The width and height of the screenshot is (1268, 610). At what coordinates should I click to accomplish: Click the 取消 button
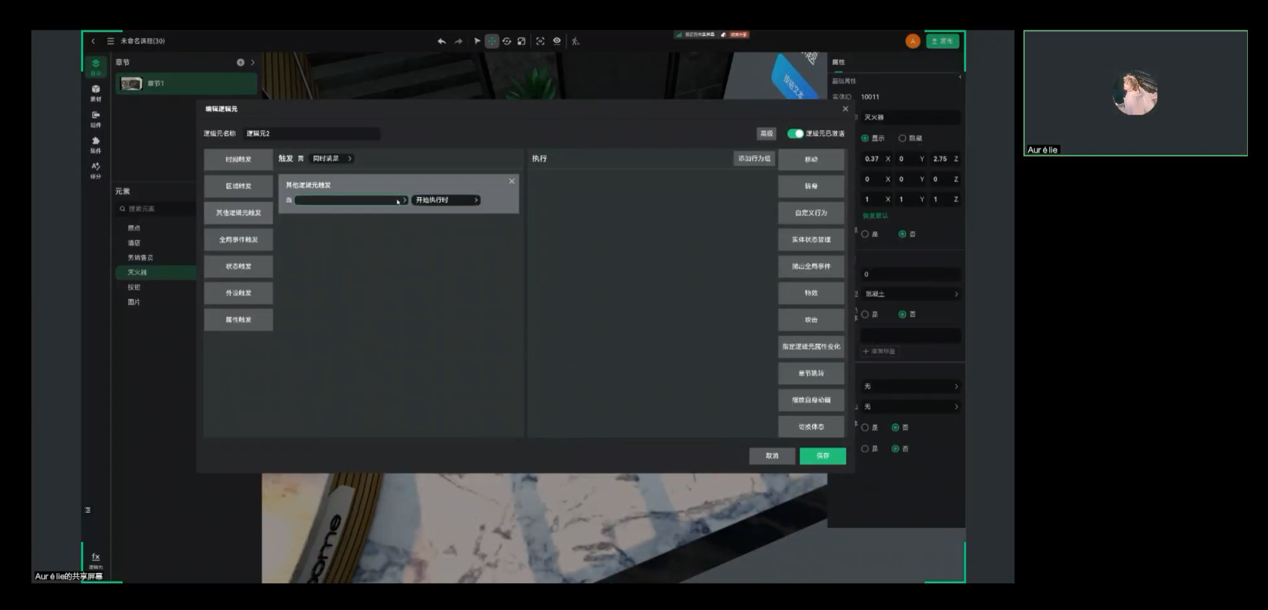(x=772, y=456)
